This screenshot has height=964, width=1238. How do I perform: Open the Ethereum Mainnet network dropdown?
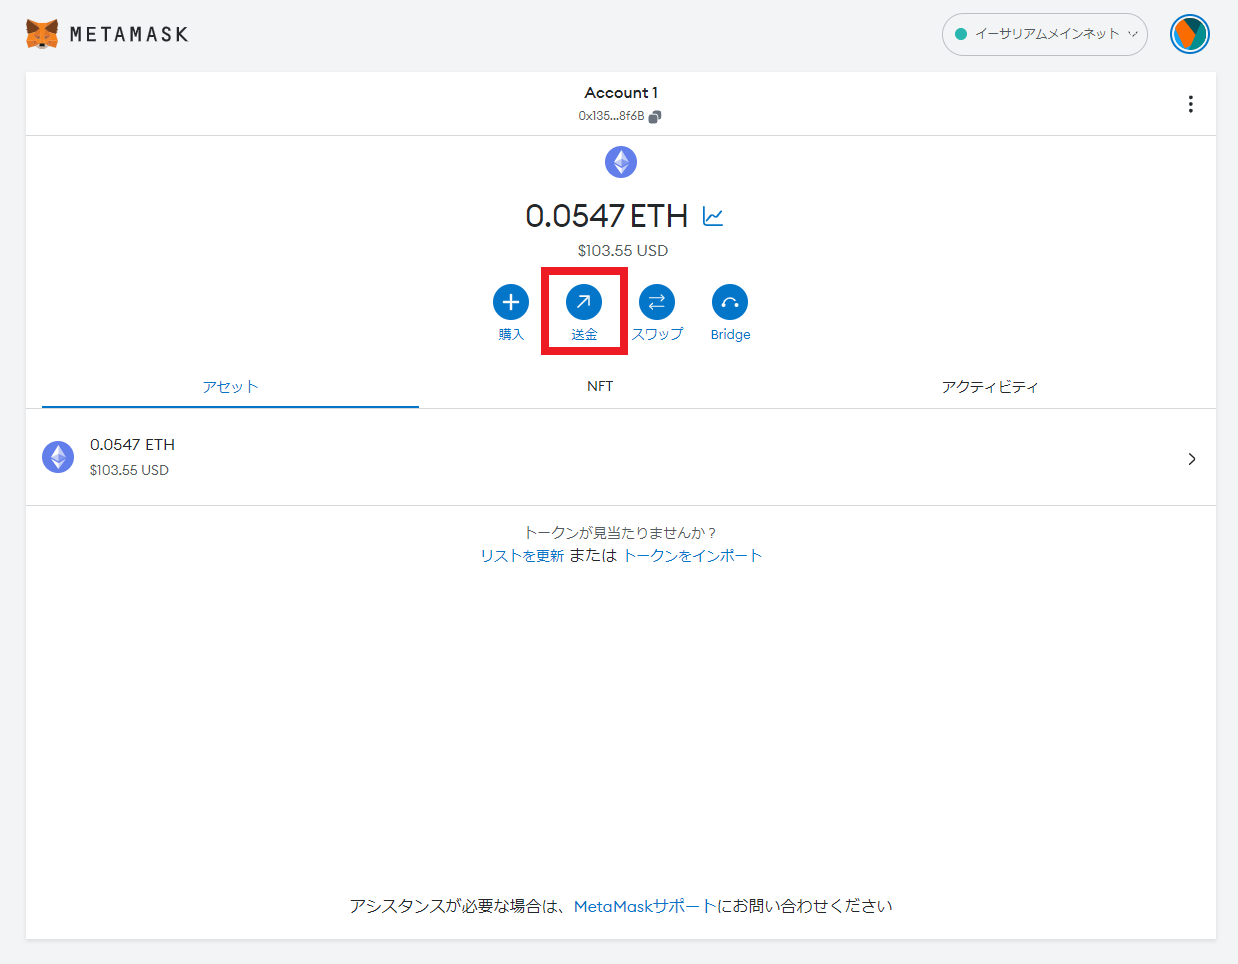1044,34
